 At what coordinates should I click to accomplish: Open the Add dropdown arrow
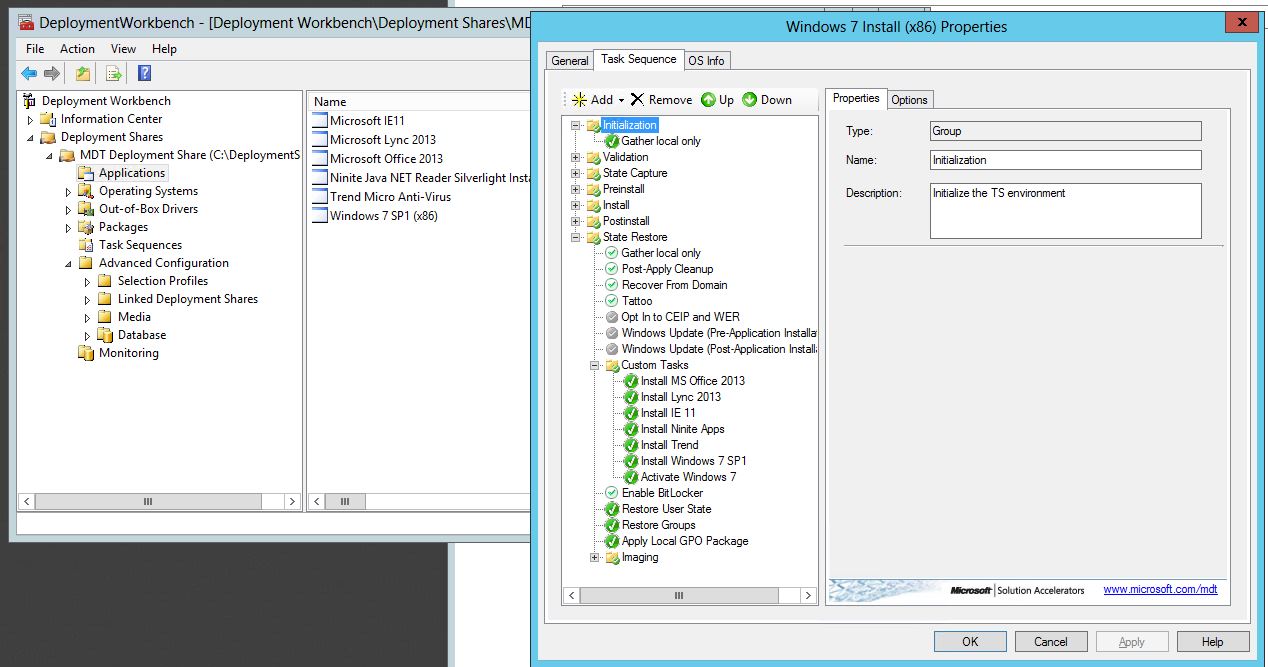621,101
